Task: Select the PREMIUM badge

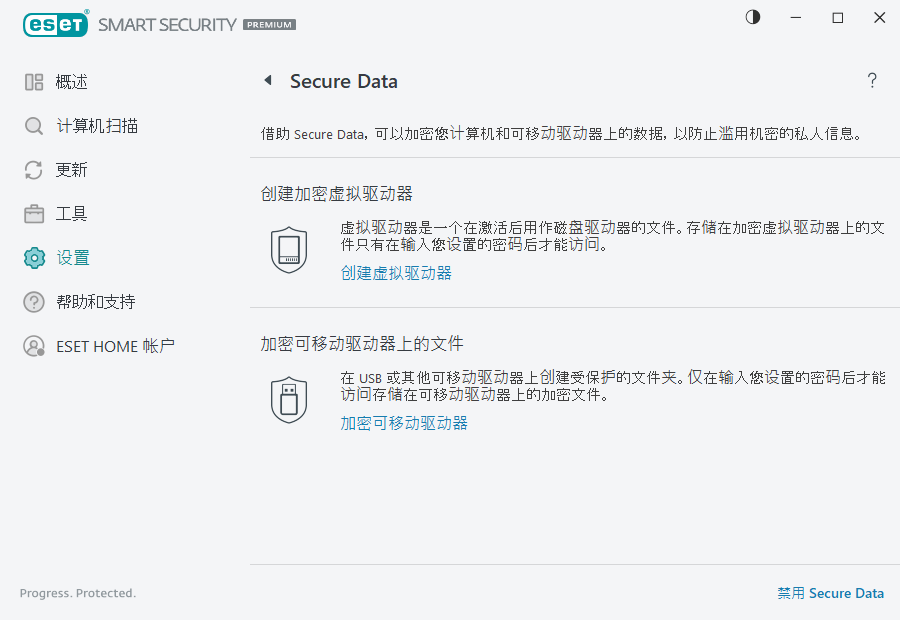Action: pyautogui.click(x=267, y=25)
